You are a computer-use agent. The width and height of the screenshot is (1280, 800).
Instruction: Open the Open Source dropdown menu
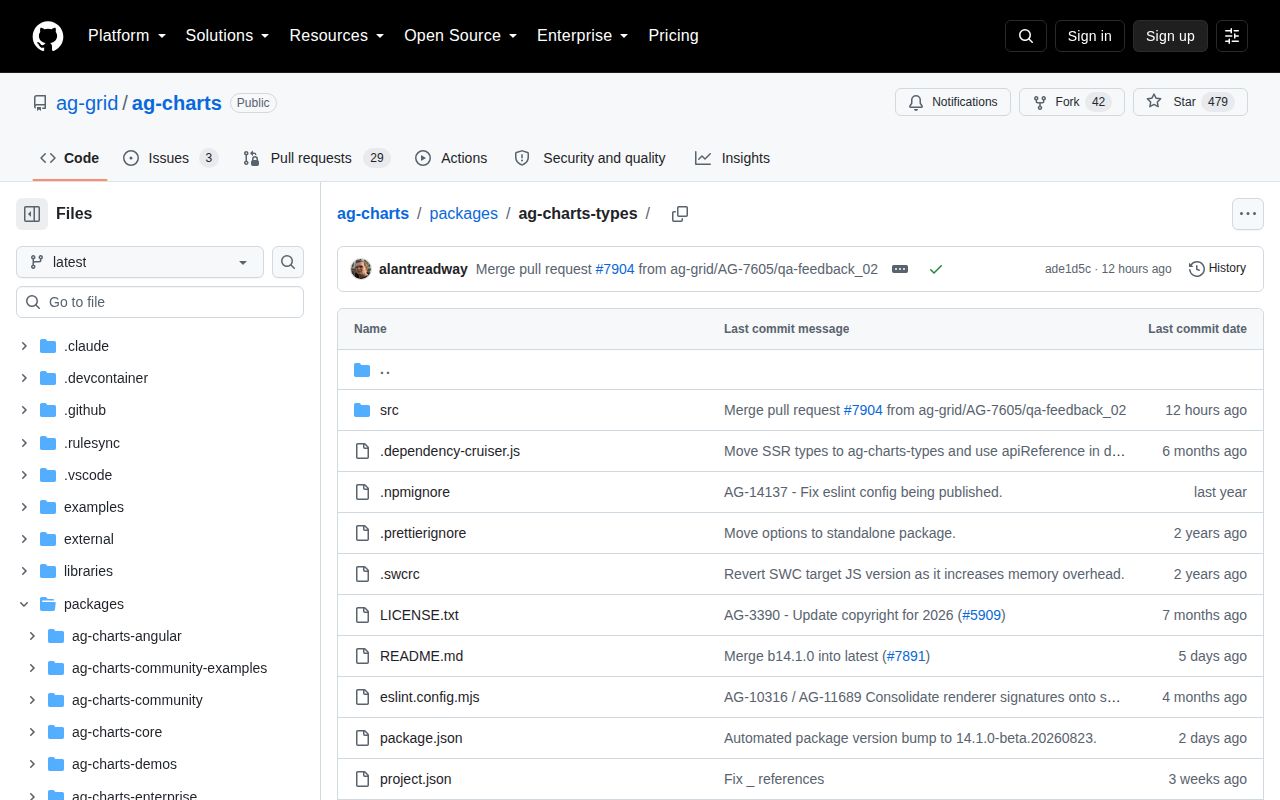click(461, 36)
